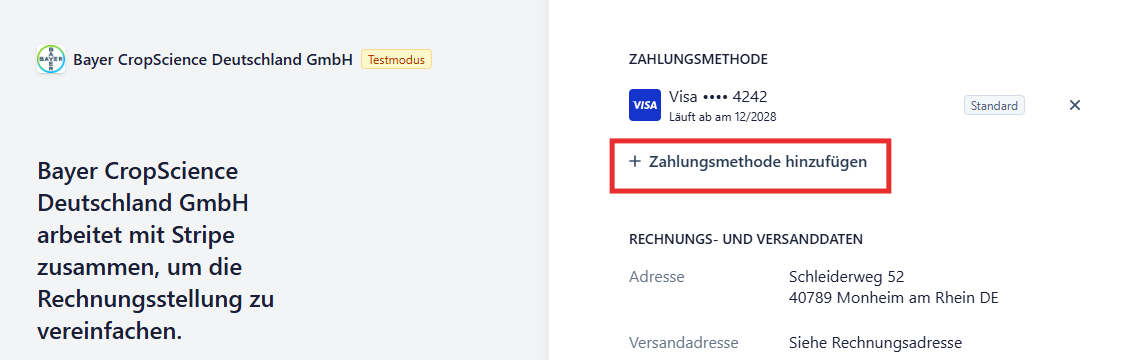Screen dimensions: 1139x360
Task: Click the blue Visa card icon
Action: click(644, 105)
